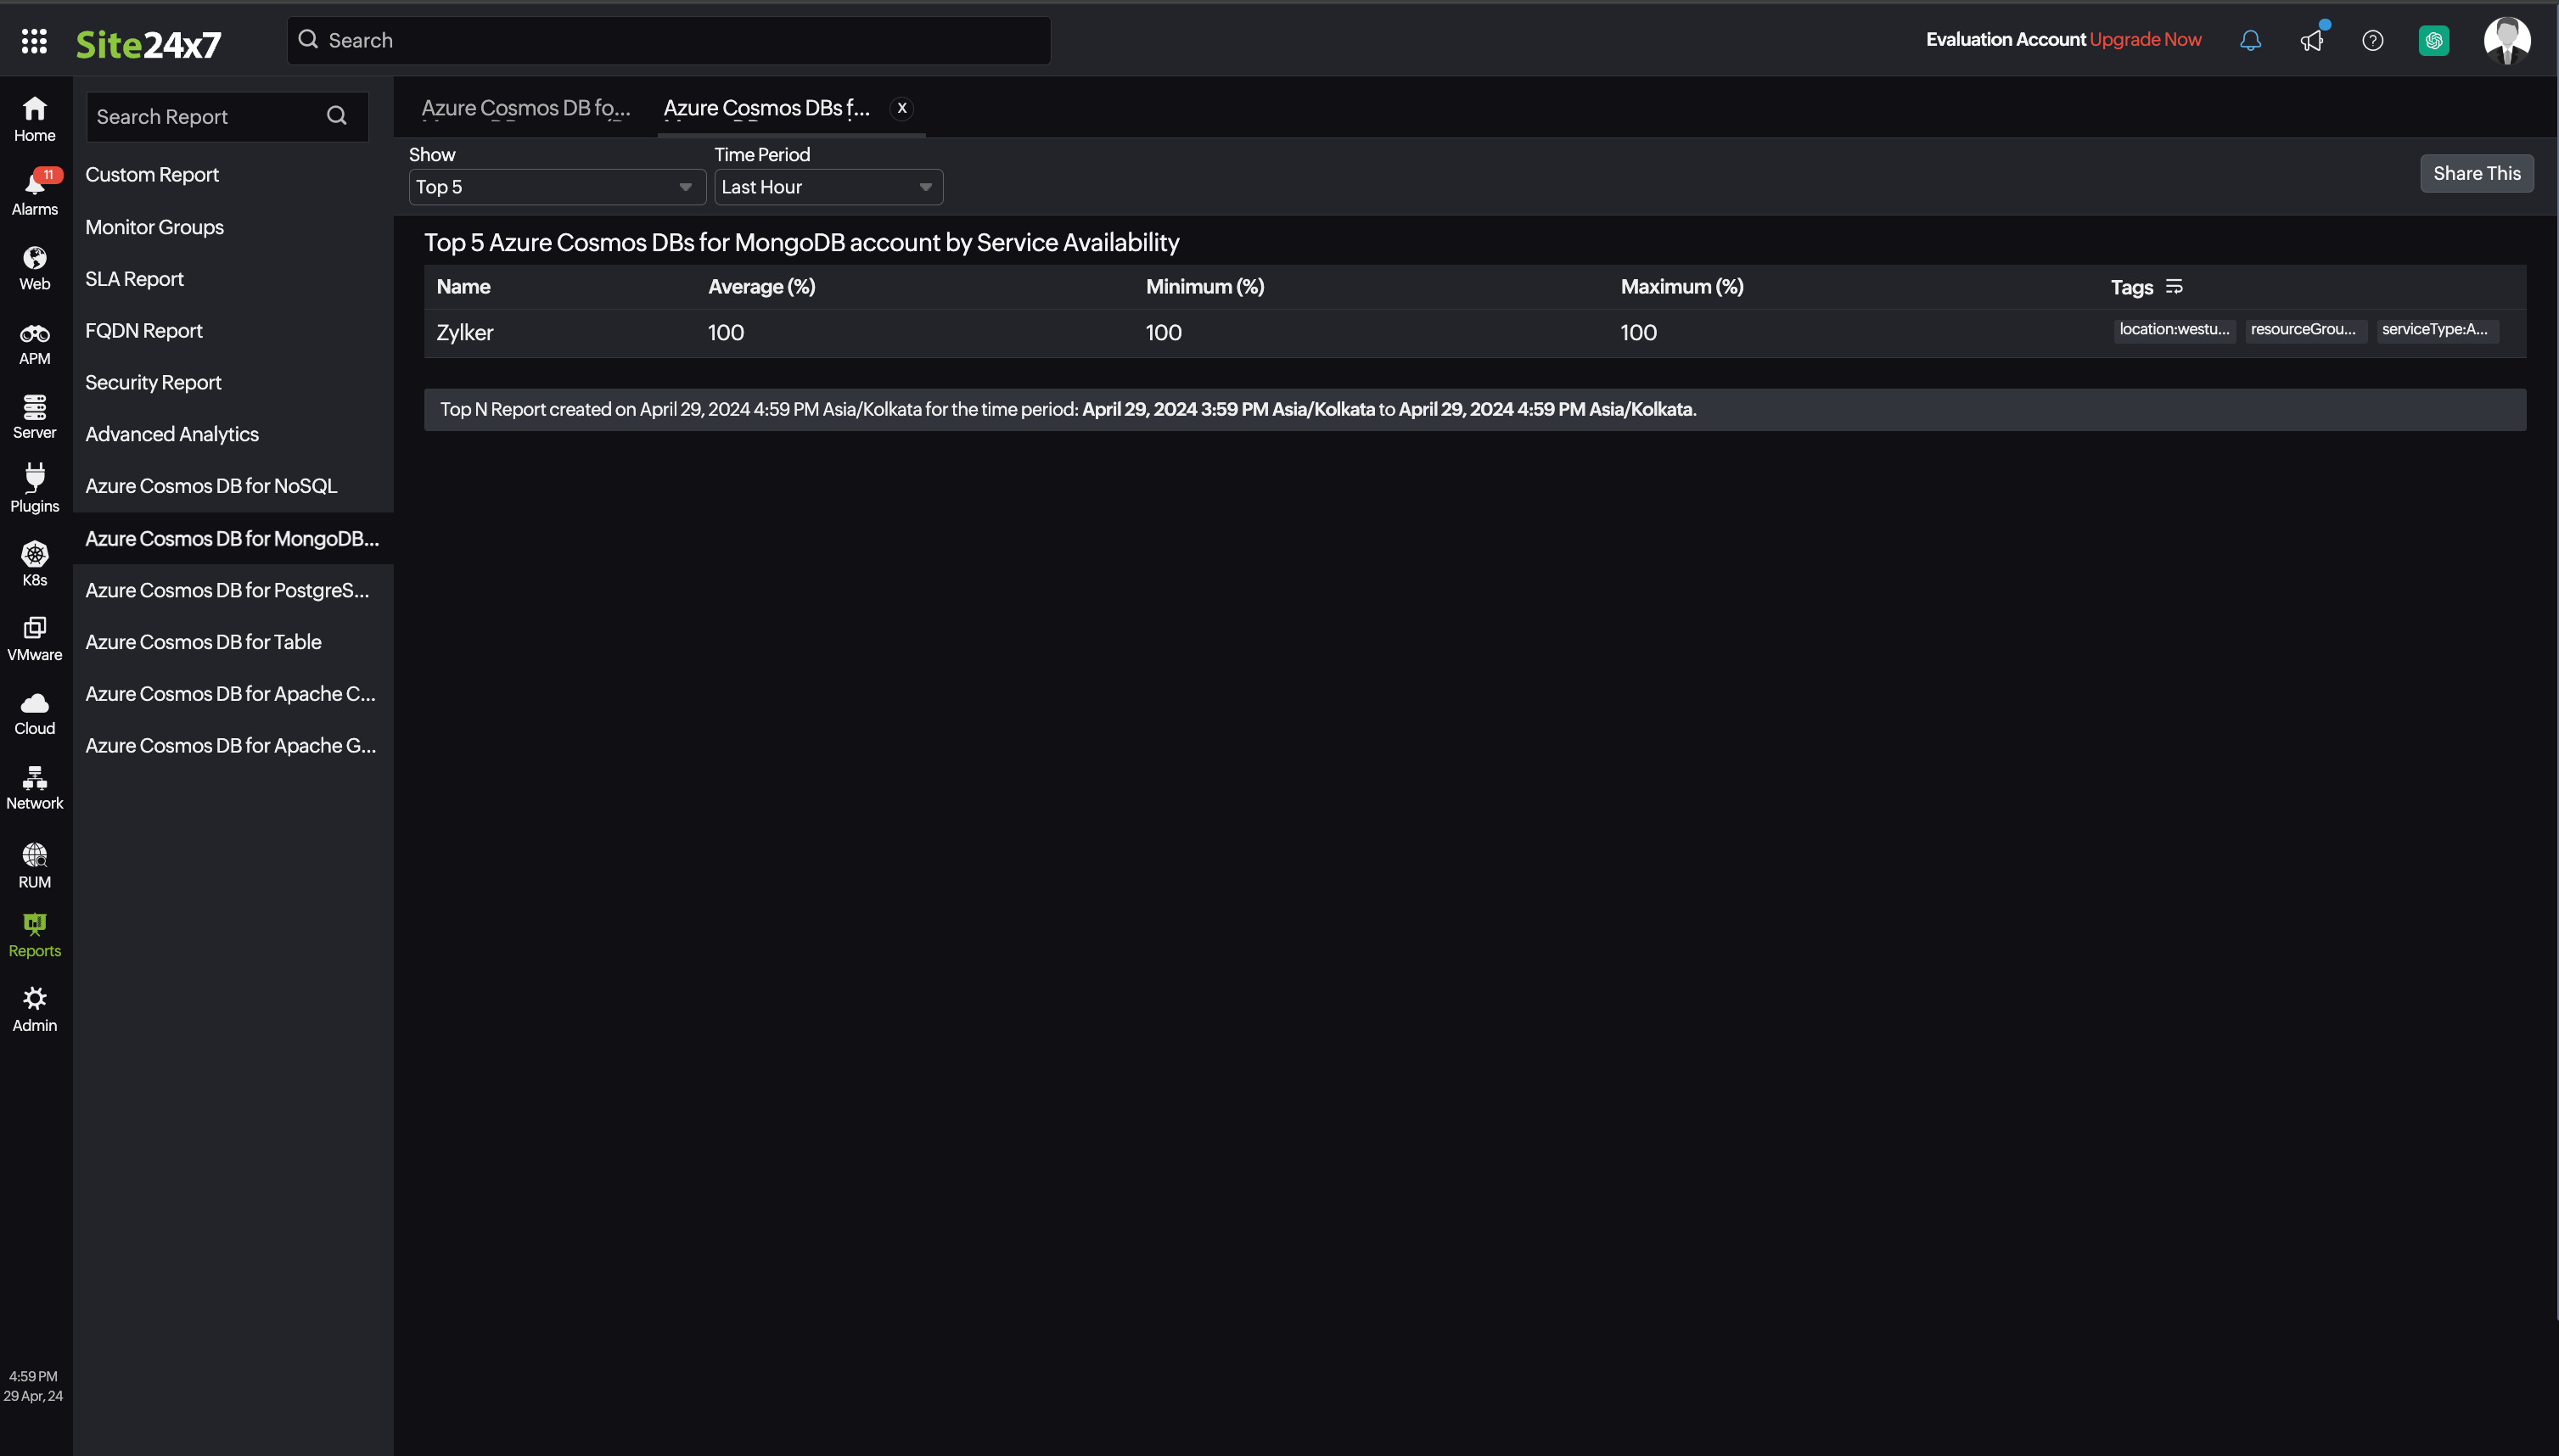Open the apps grid launcher
Screen dimensions: 2559x1456
pos(34,40)
